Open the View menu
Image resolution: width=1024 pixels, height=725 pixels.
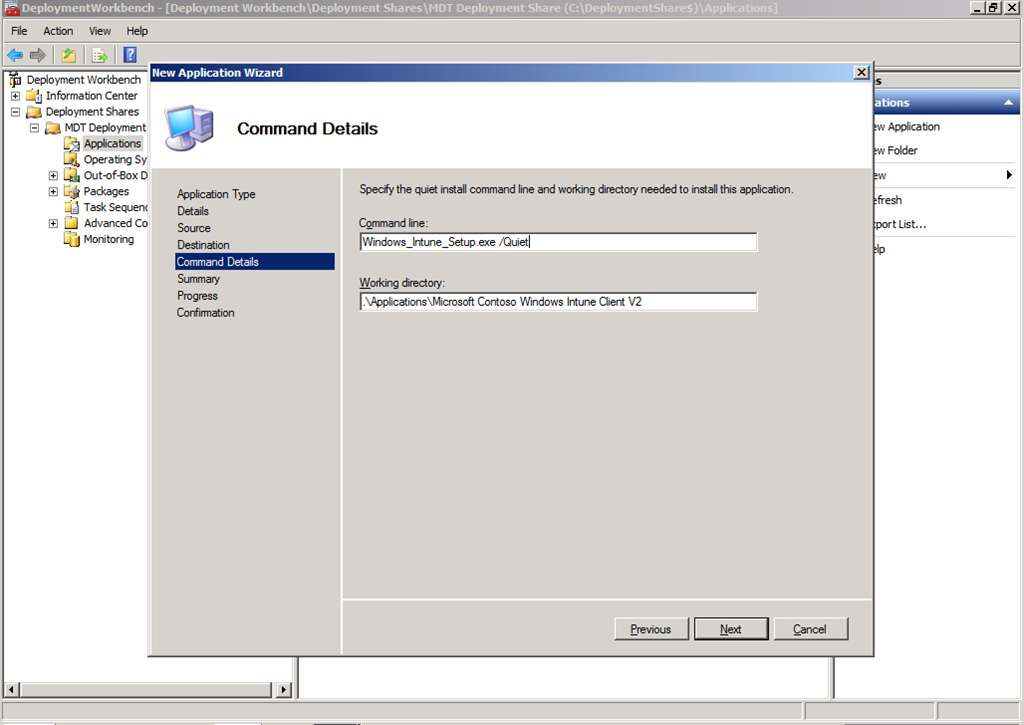(x=100, y=31)
